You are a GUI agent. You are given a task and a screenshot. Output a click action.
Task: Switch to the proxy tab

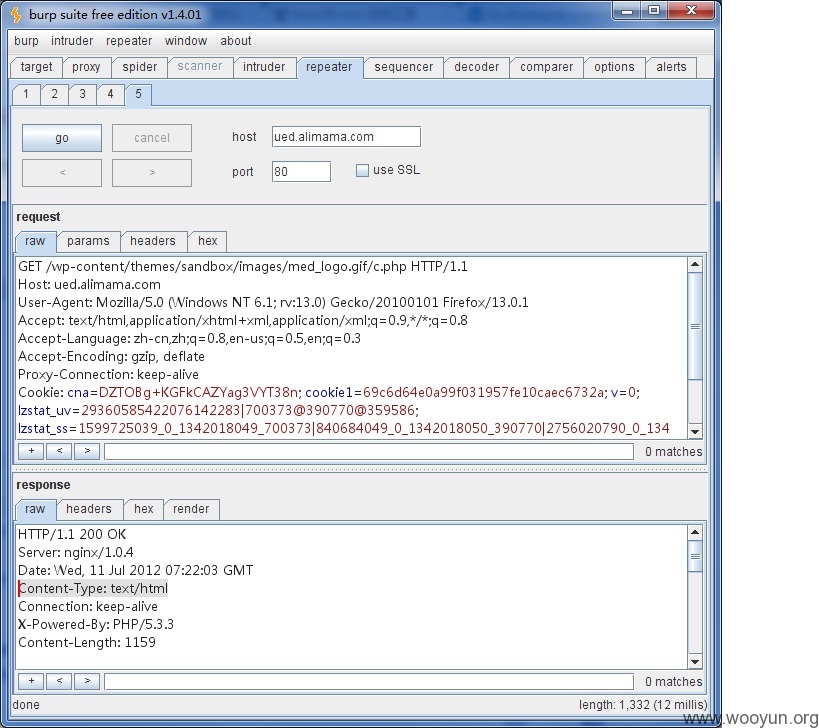(x=86, y=67)
